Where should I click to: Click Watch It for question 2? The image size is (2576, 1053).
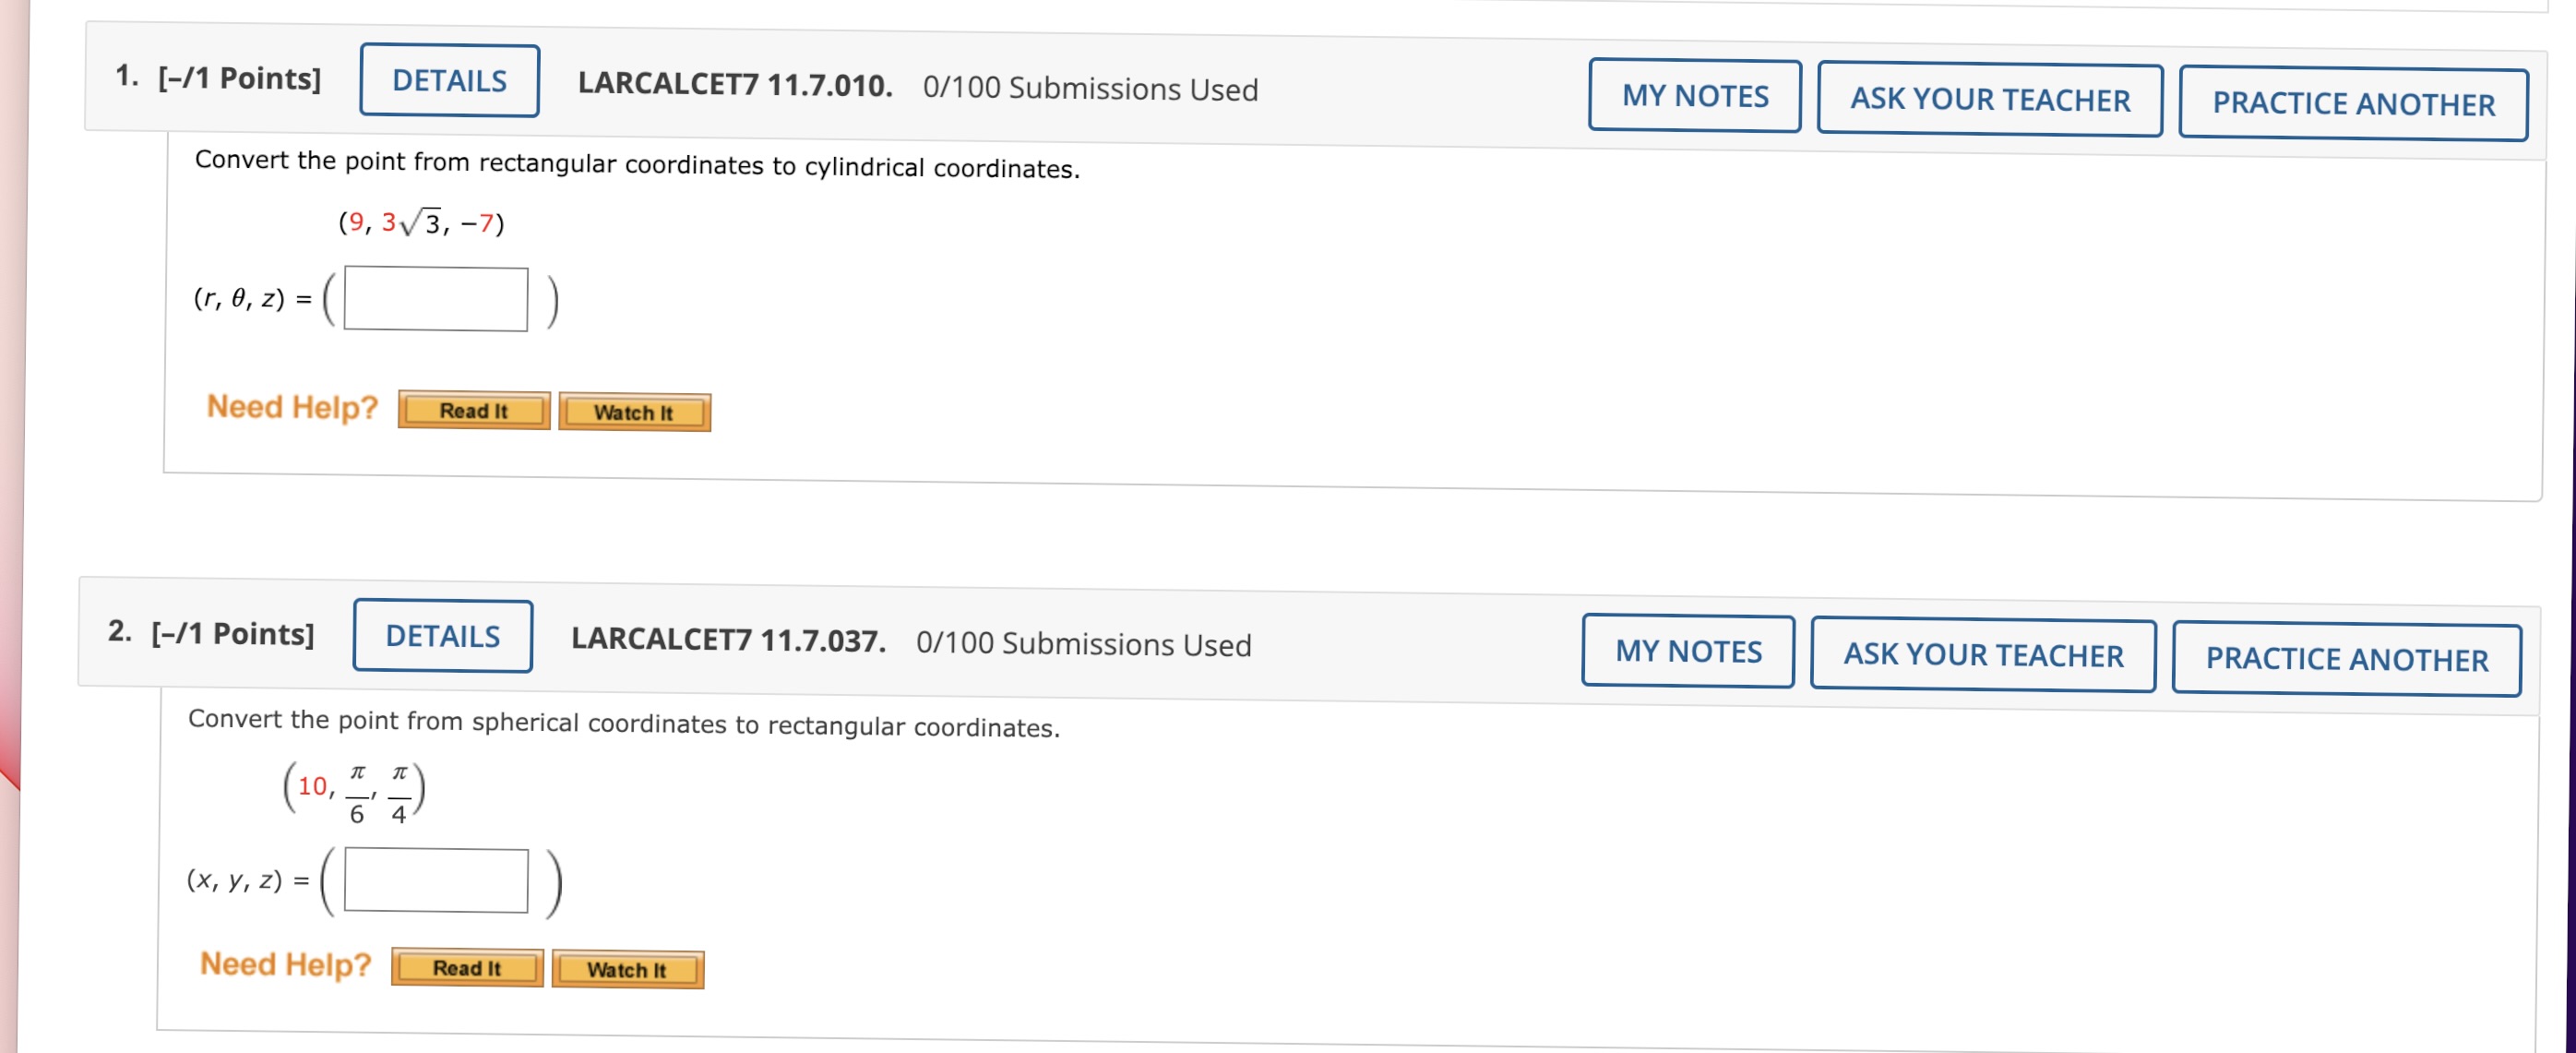click(627, 968)
